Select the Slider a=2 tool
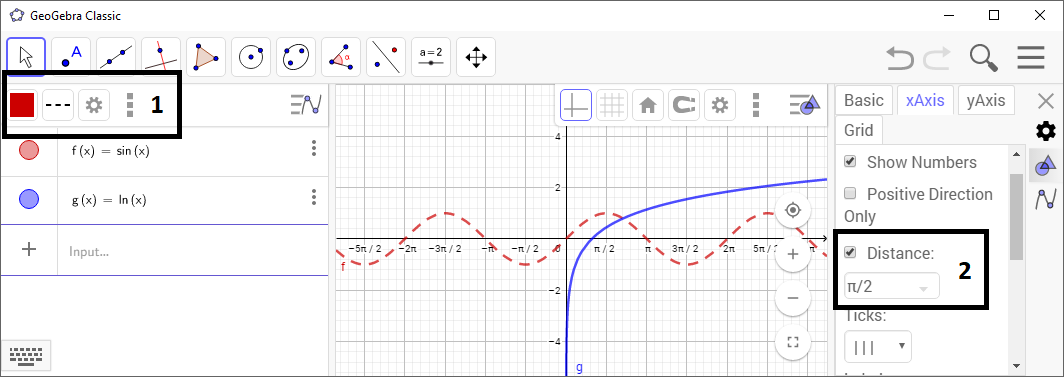This screenshot has height=377, width=1064. tap(431, 57)
